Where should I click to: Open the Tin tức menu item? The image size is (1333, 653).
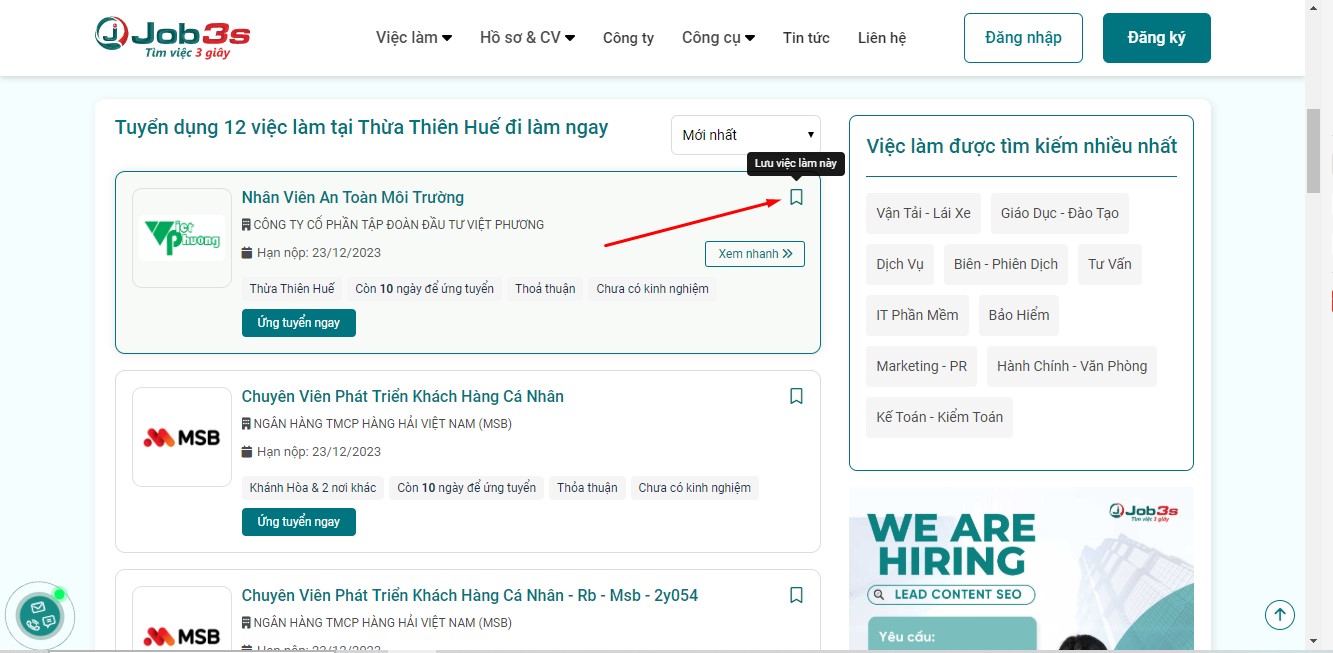tap(806, 37)
